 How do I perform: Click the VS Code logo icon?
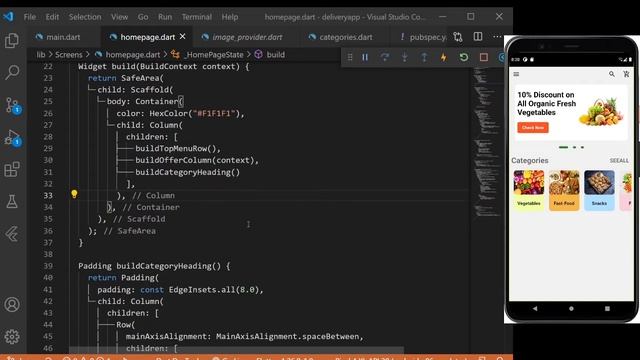[8, 17]
